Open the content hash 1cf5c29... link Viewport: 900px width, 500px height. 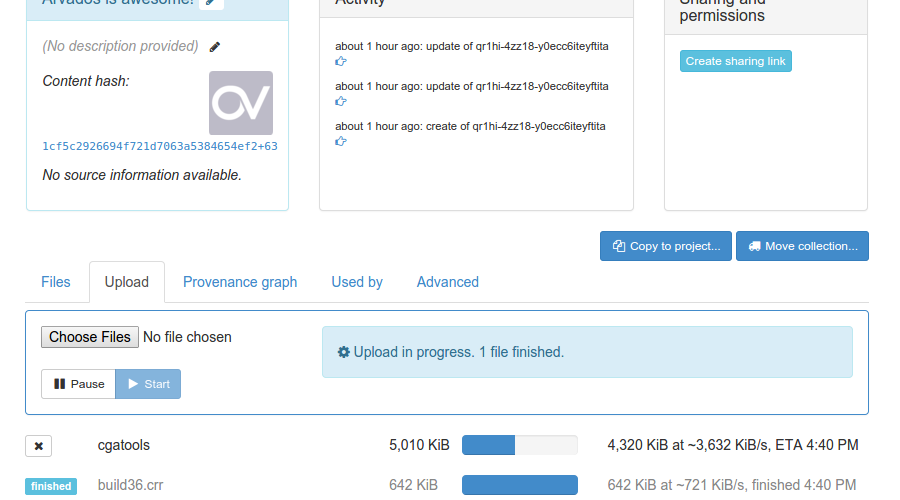[x=160, y=146]
